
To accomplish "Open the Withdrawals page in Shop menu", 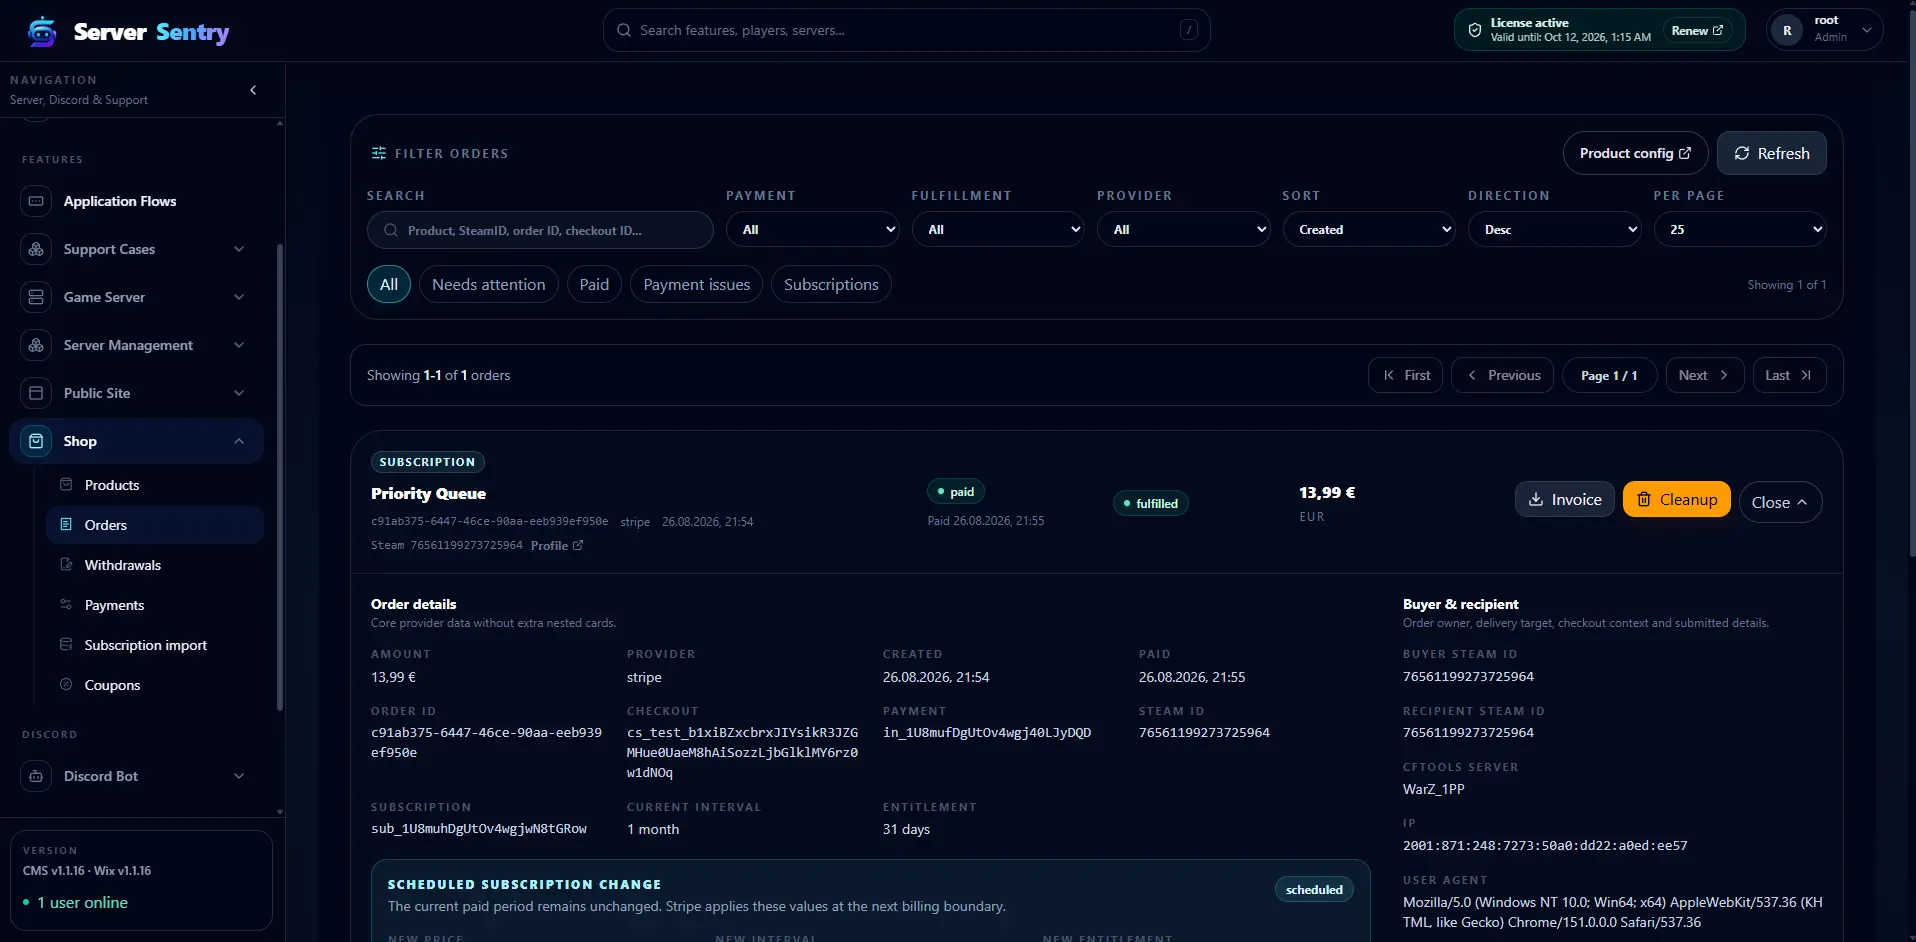I will click(x=155, y=565).
